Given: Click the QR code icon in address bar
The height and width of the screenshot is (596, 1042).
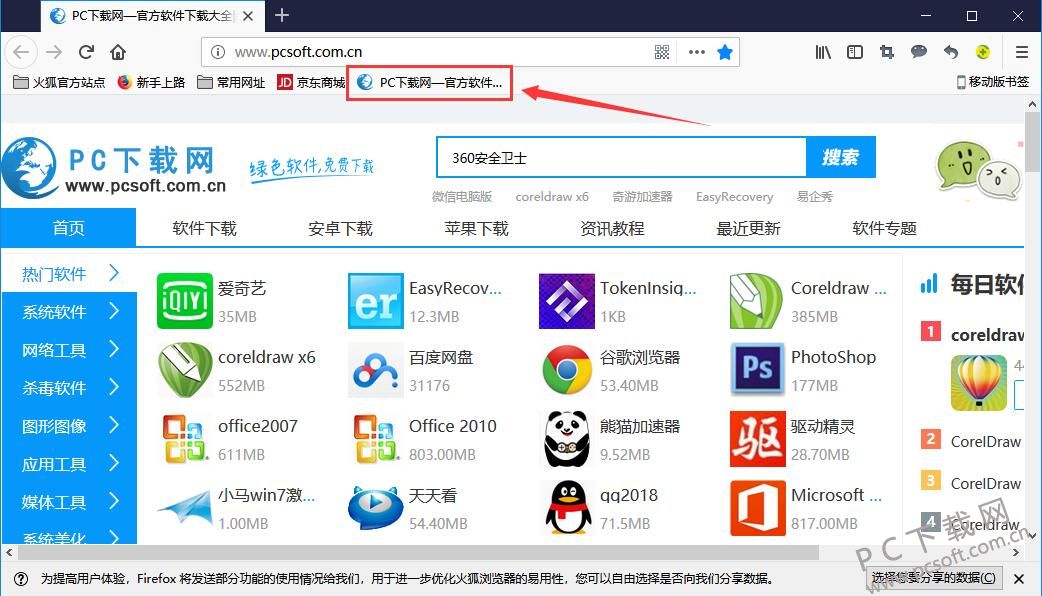Looking at the screenshot, I should coord(662,52).
